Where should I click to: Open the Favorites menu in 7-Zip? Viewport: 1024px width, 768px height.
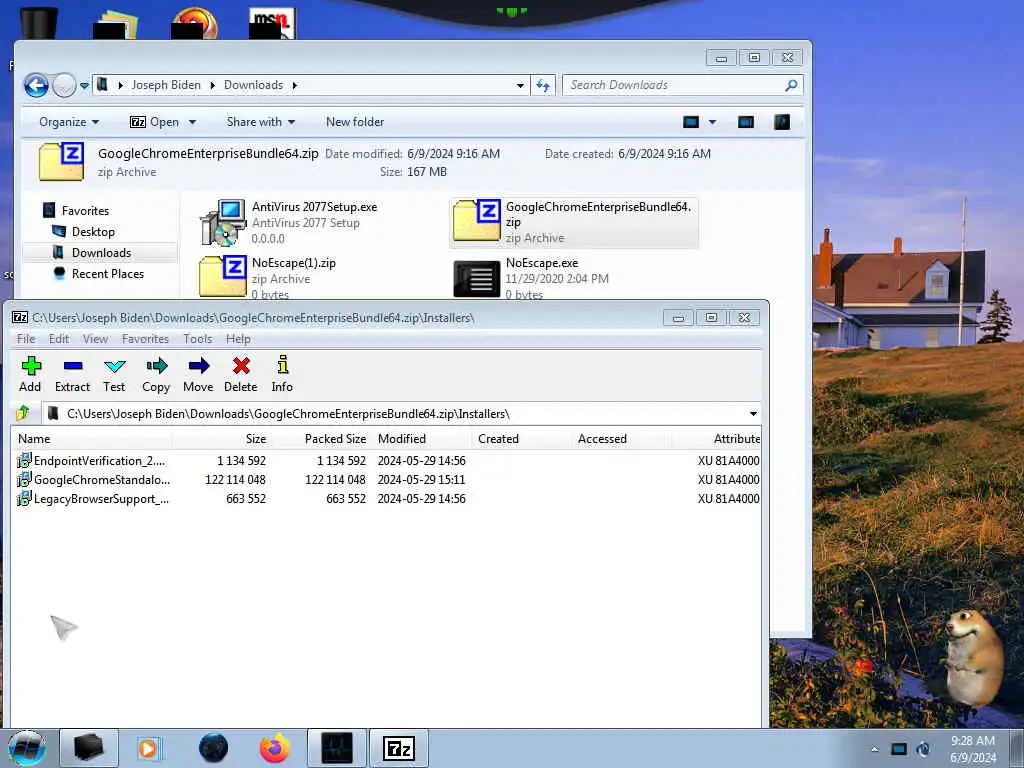click(x=145, y=338)
